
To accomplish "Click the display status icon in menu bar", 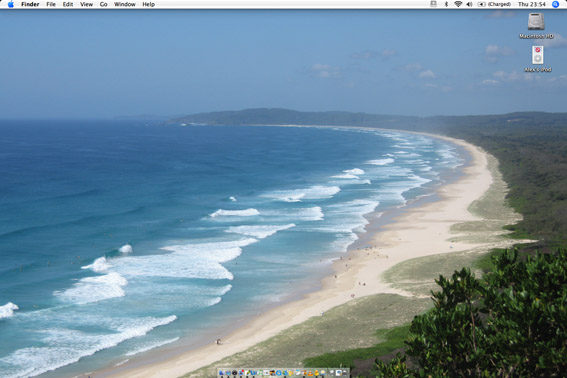I will pyautogui.click(x=433, y=4).
